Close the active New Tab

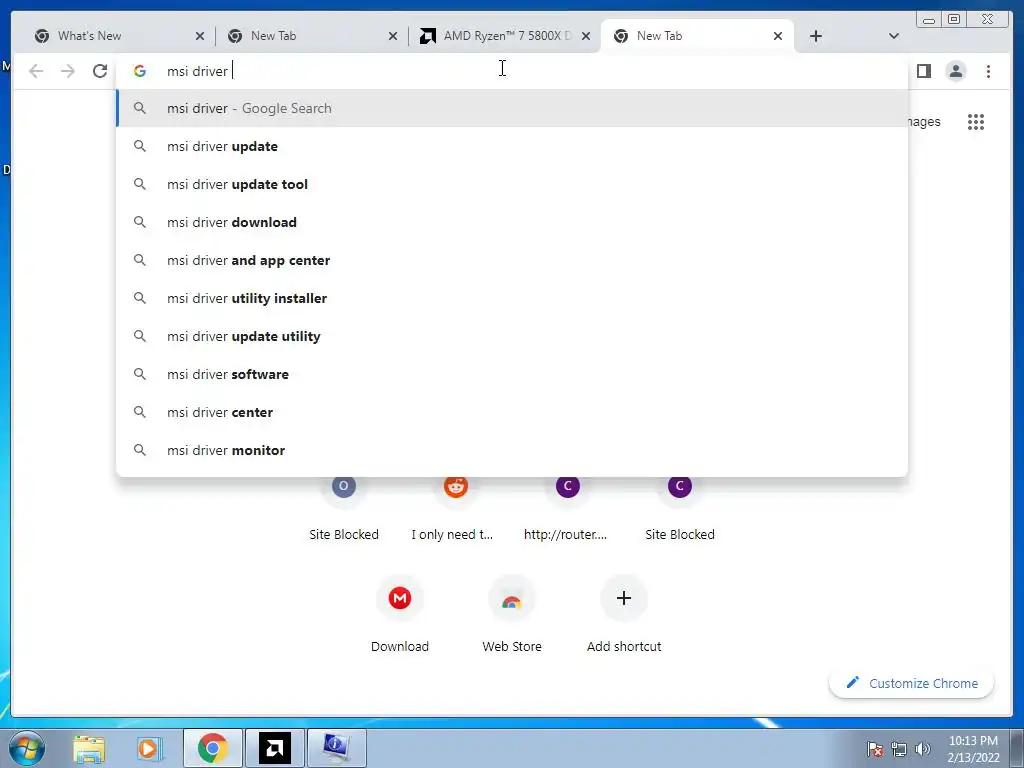(x=778, y=36)
